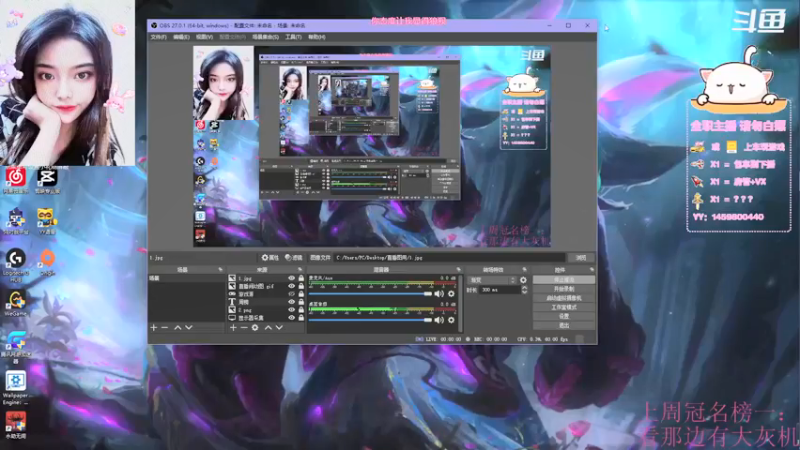This screenshot has width=800, height=450.
Task: Switch on 工作室模式 studio mode button
Action: 564,308
